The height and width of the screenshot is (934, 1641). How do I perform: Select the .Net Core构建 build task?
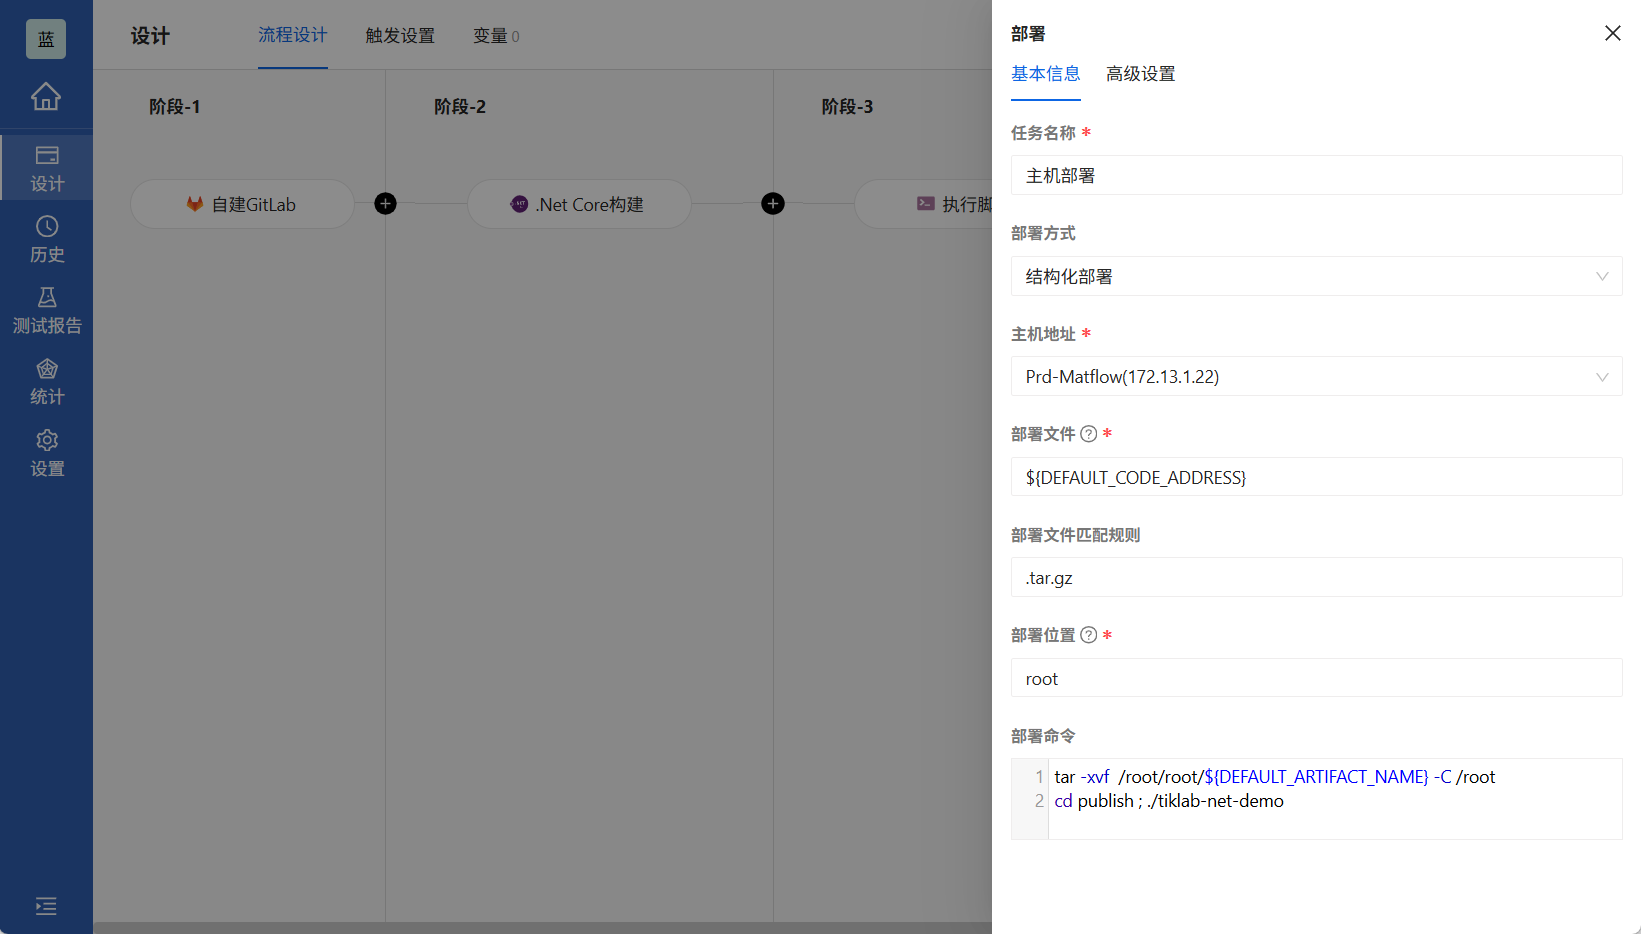[578, 204]
